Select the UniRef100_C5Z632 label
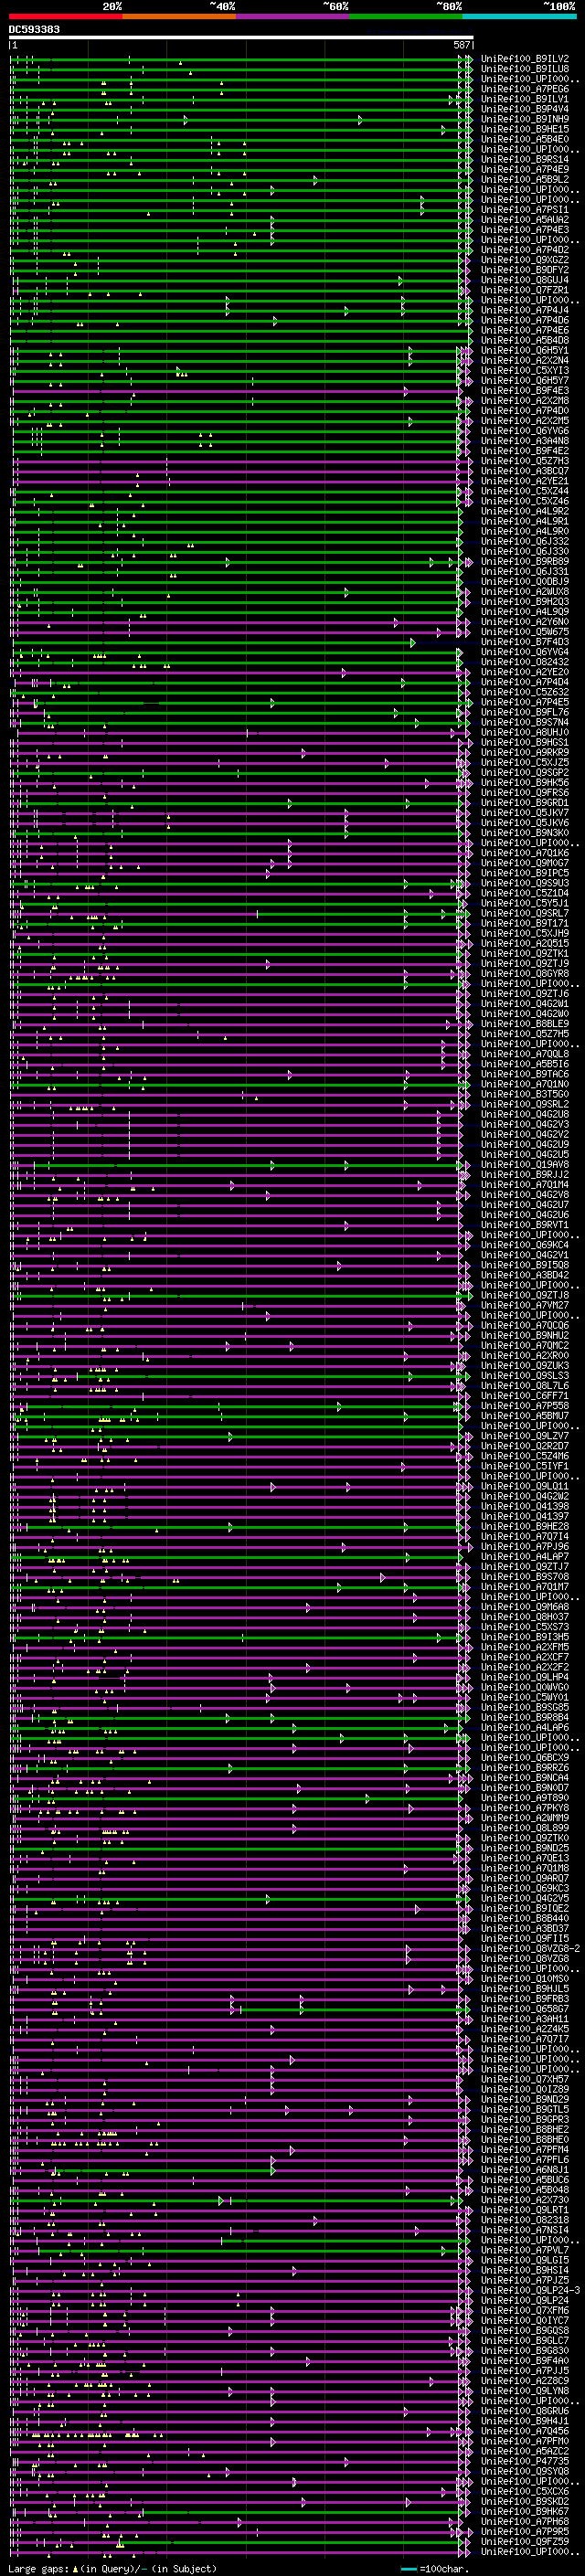This screenshot has height=2576, width=585. click(x=525, y=692)
